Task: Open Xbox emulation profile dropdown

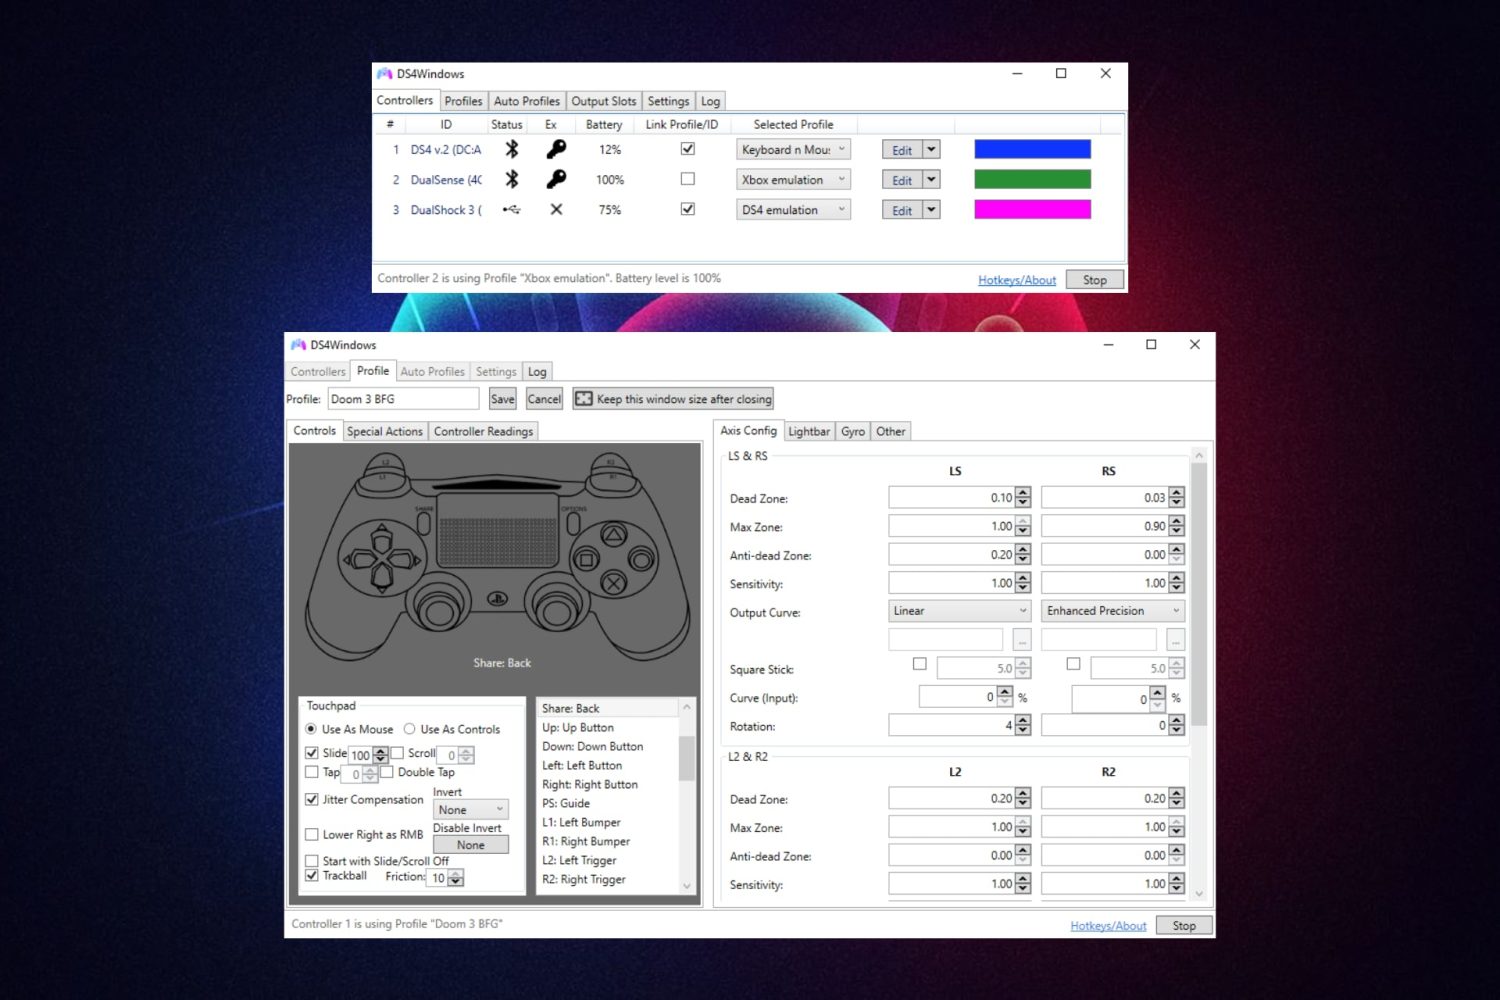Action: pos(793,179)
